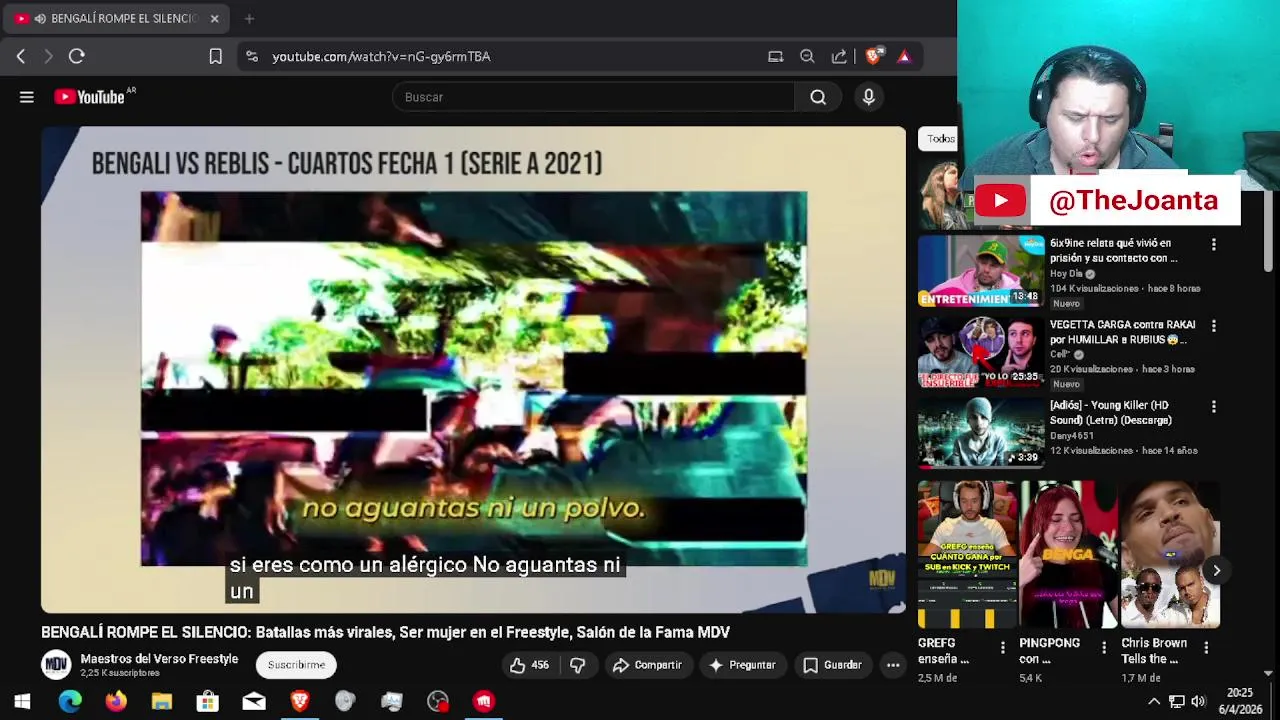
Task: Open Maestros del Verso Freestyle channel link
Action: (x=159, y=659)
